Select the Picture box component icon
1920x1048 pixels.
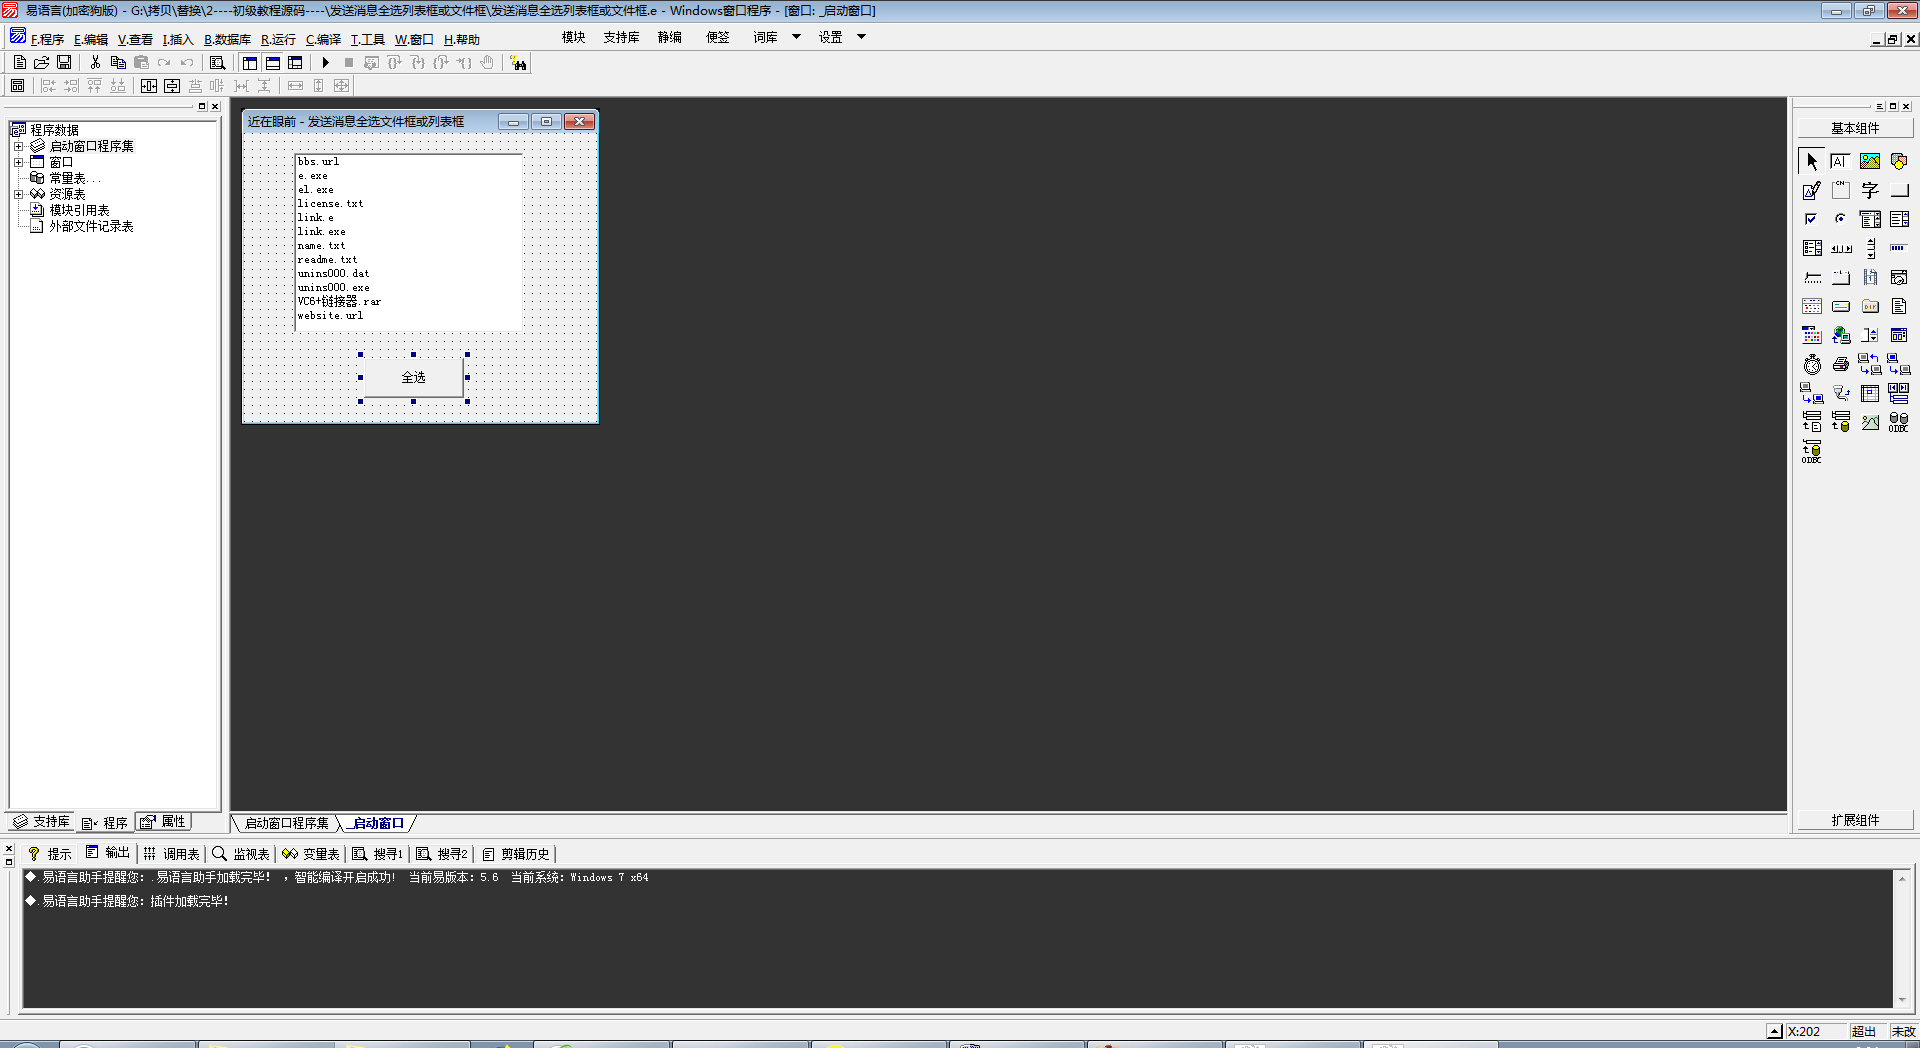1869,161
